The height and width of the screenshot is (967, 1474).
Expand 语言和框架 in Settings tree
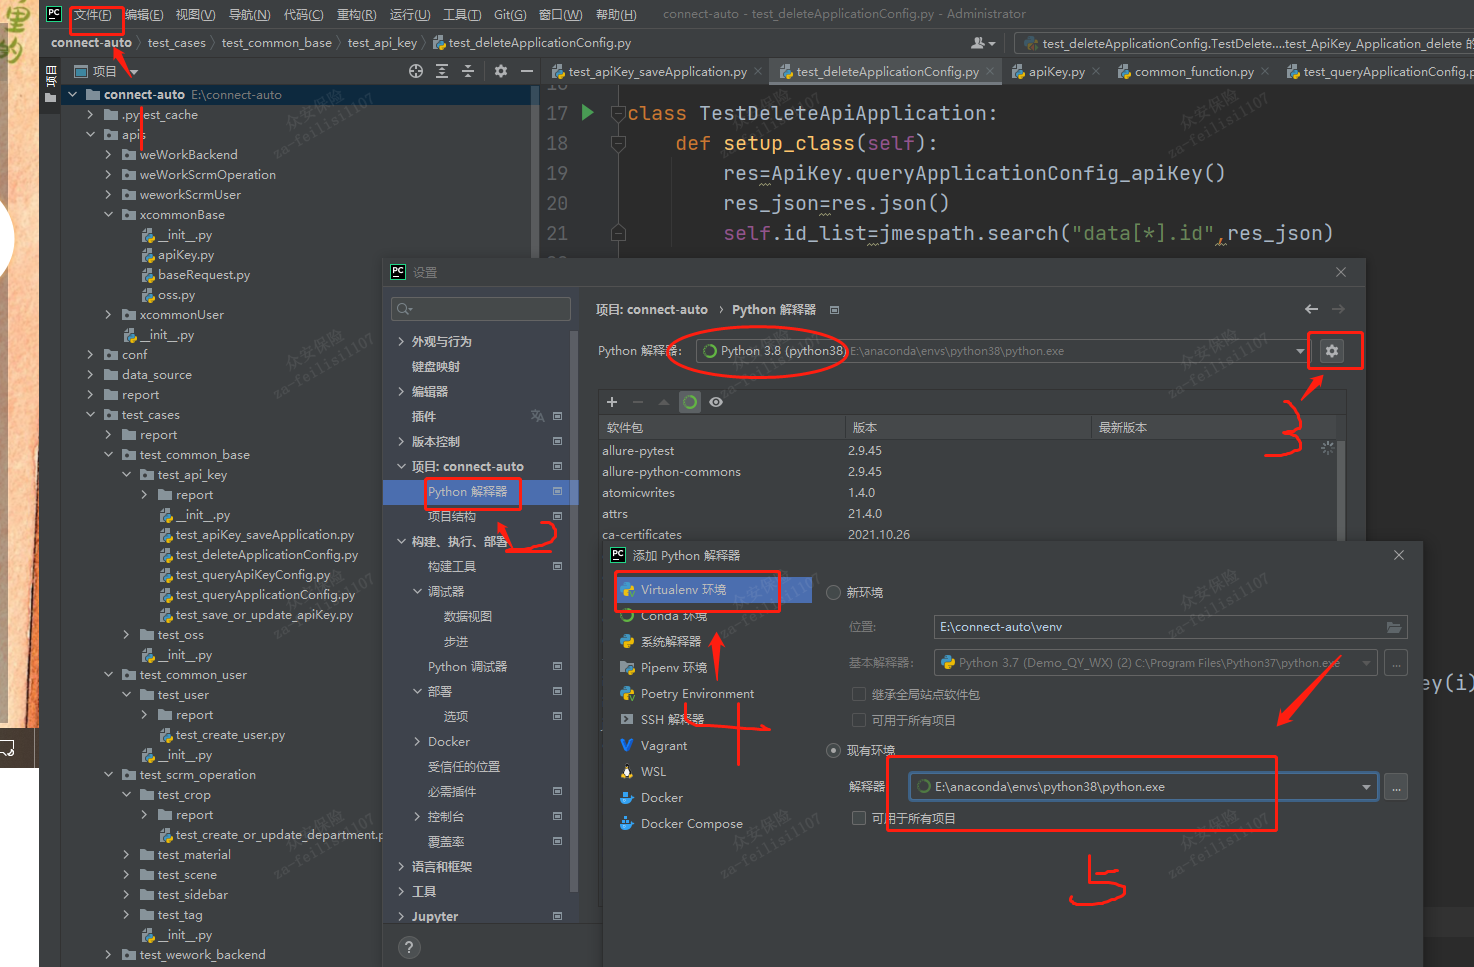tap(401, 866)
